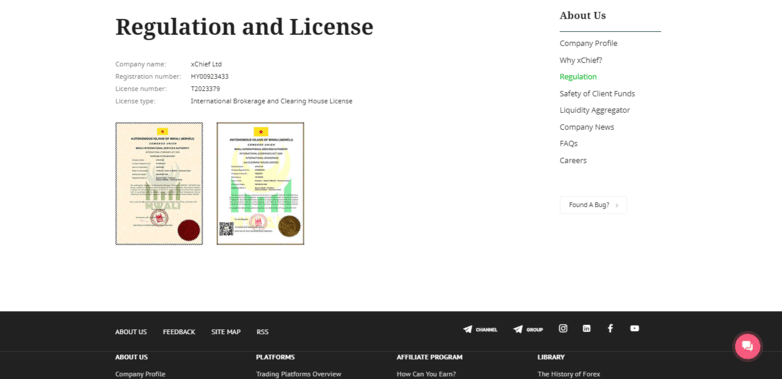The width and height of the screenshot is (782, 379).
Task: Open the Company Profile sidebar link
Action: [x=588, y=43]
